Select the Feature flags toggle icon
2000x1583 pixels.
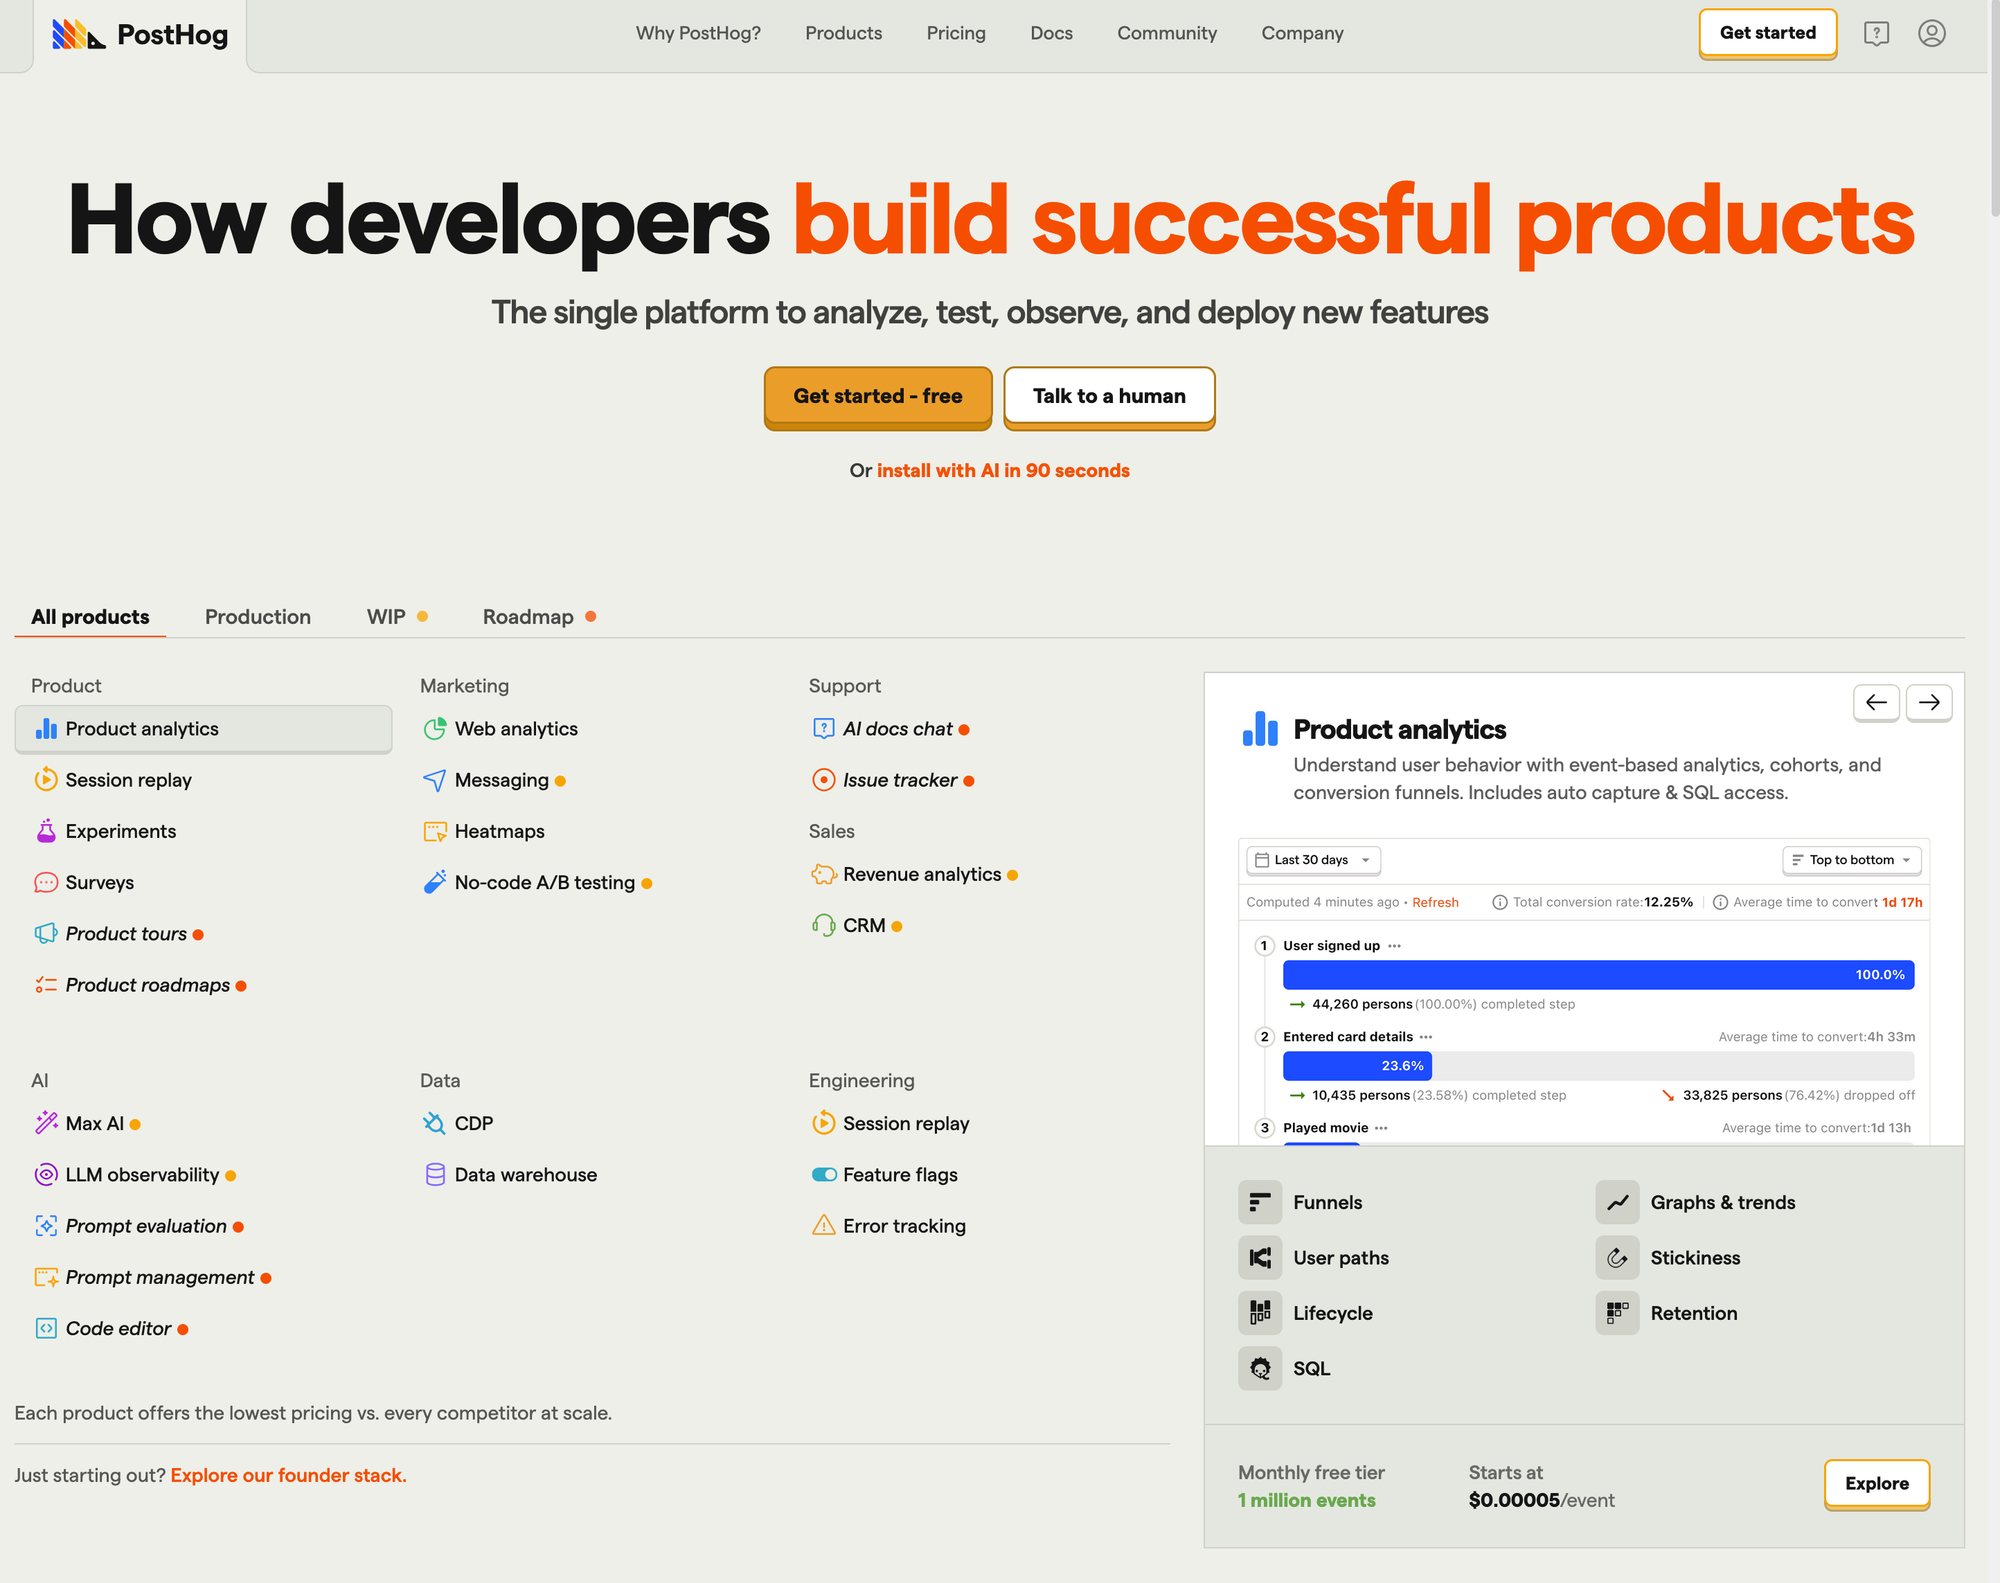coord(824,1175)
